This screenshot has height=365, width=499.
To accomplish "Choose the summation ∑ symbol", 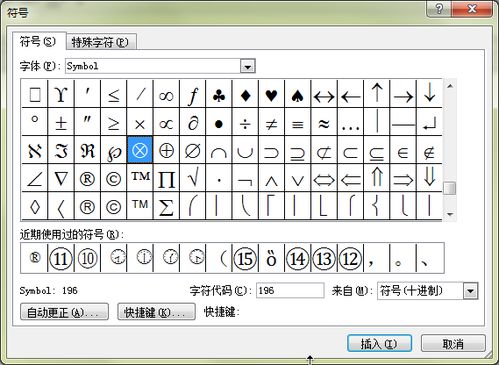I will tap(166, 206).
